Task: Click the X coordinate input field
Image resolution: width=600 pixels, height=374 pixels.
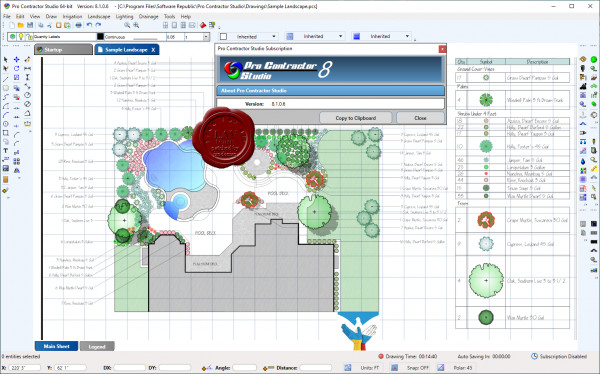Action: coord(24,367)
